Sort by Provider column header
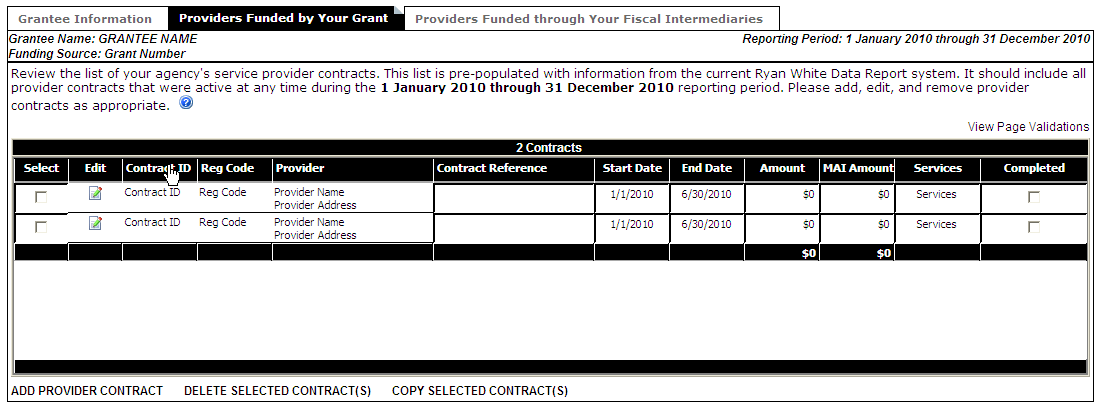 pyautogui.click(x=300, y=168)
